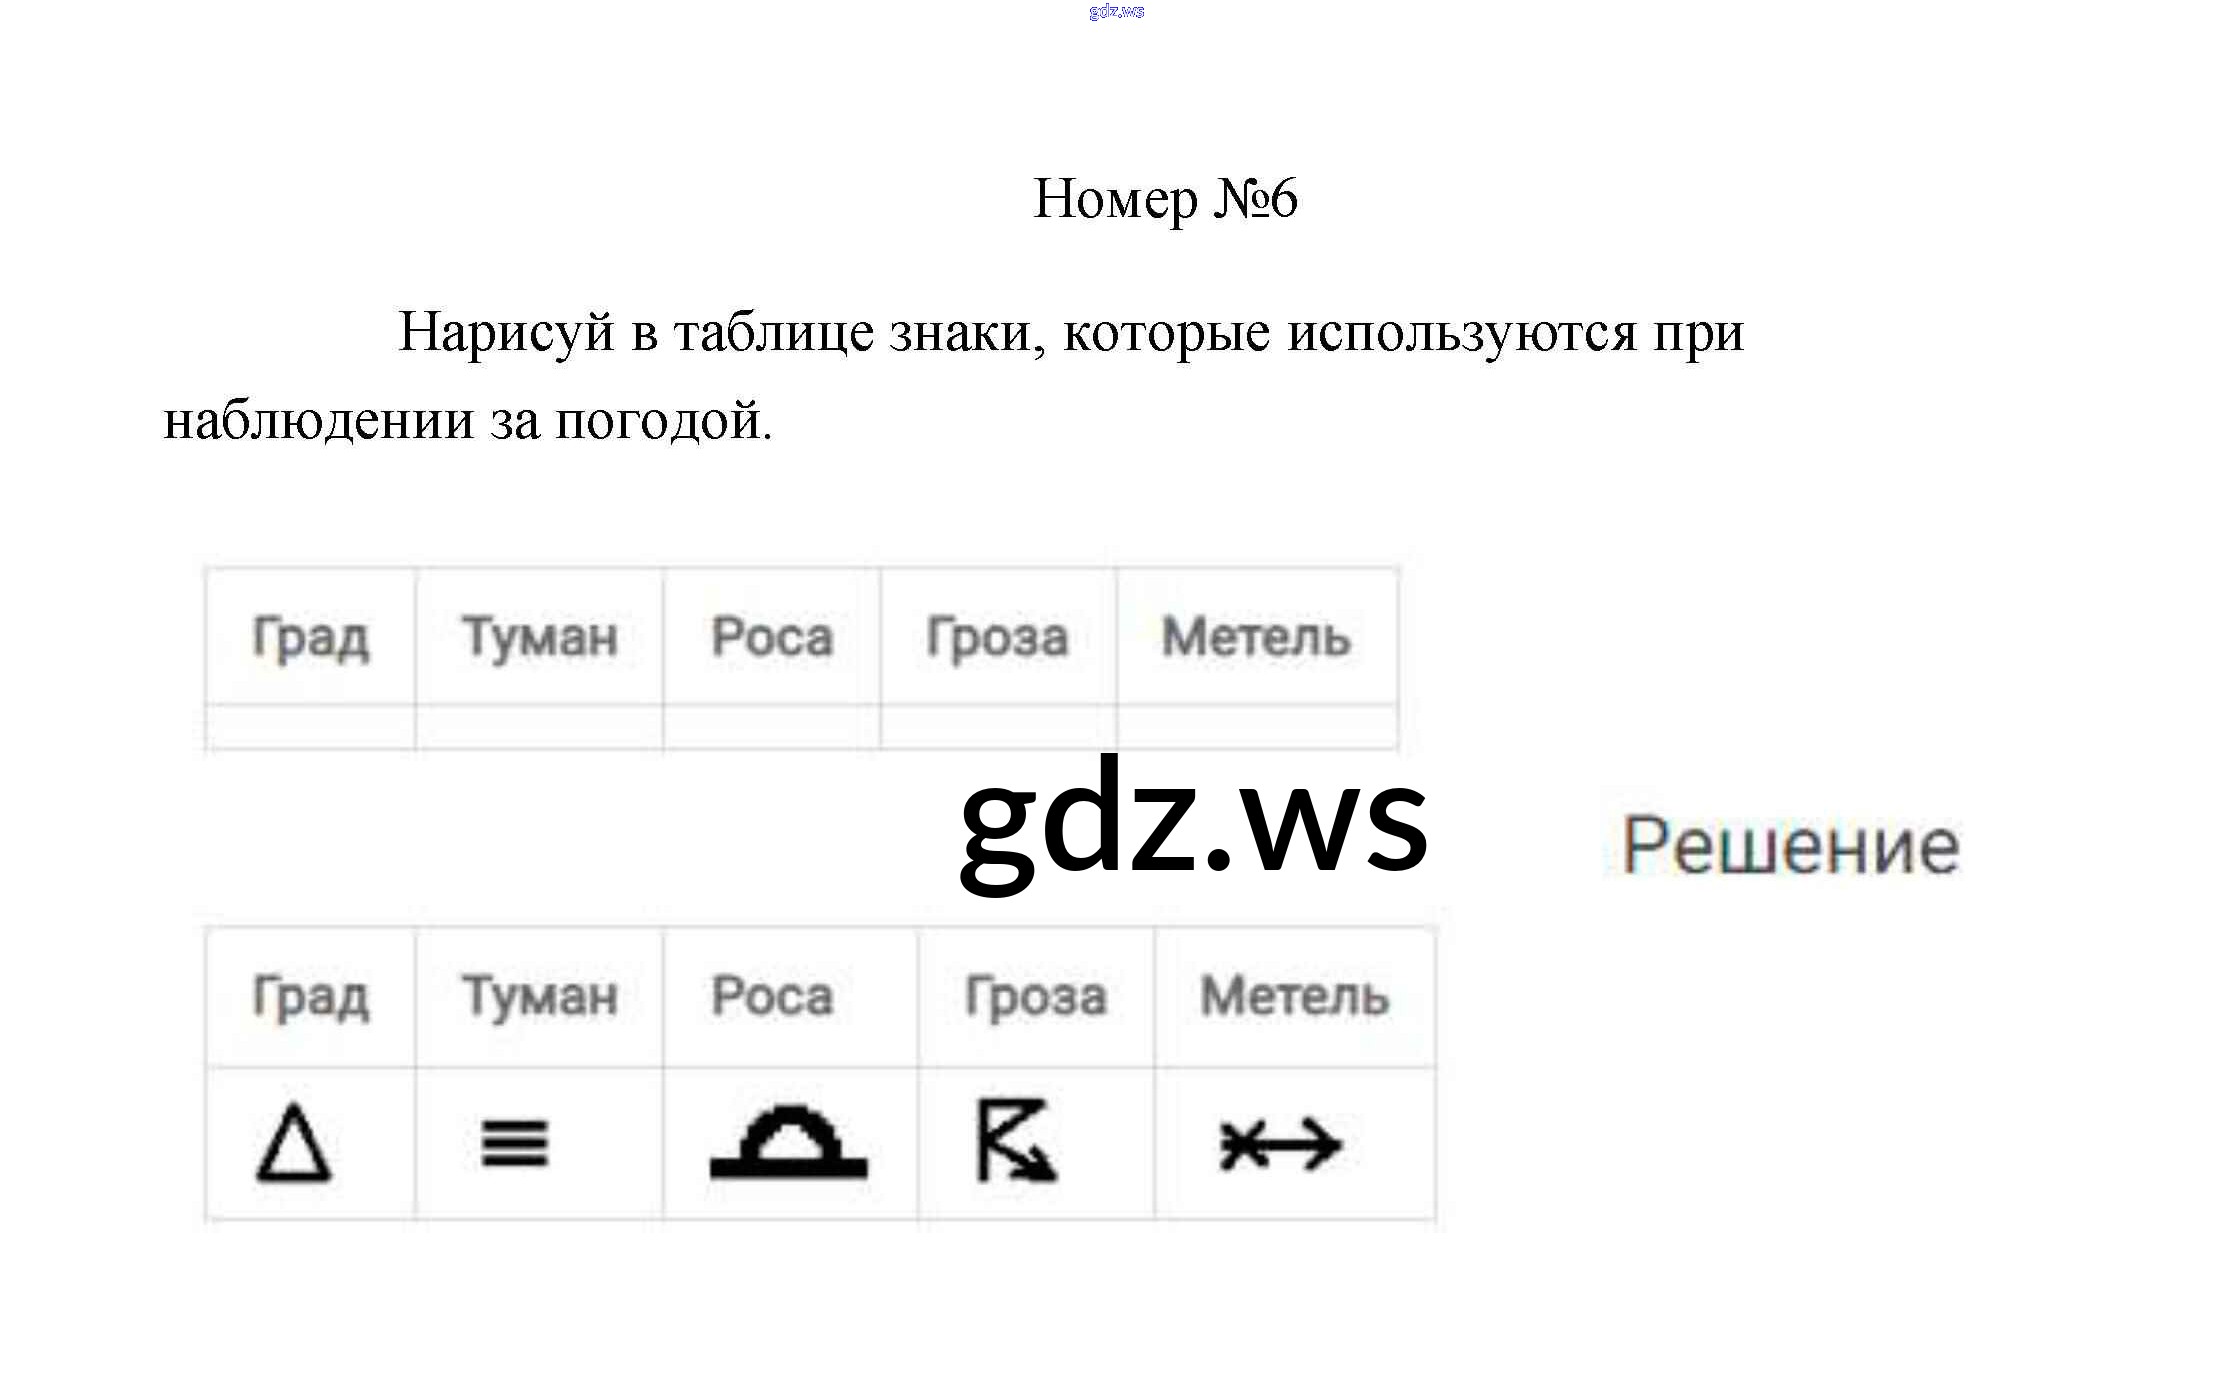Select Метель header in upper table
The width and height of the screenshot is (2234, 1388).
(1256, 638)
